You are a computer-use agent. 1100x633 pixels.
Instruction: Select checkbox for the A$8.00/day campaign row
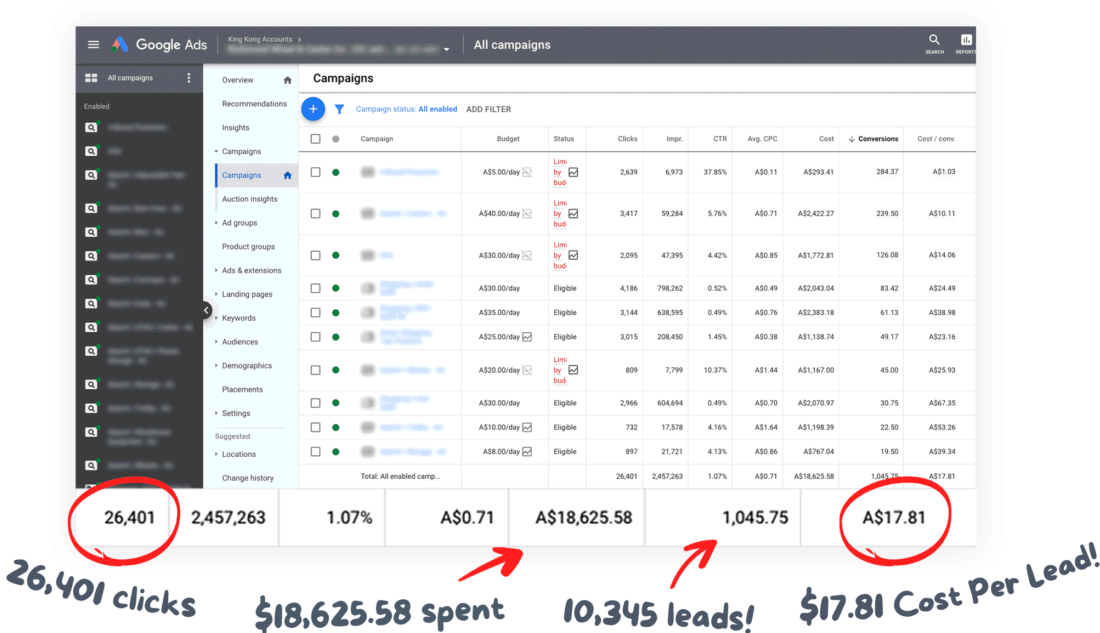[x=315, y=451]
